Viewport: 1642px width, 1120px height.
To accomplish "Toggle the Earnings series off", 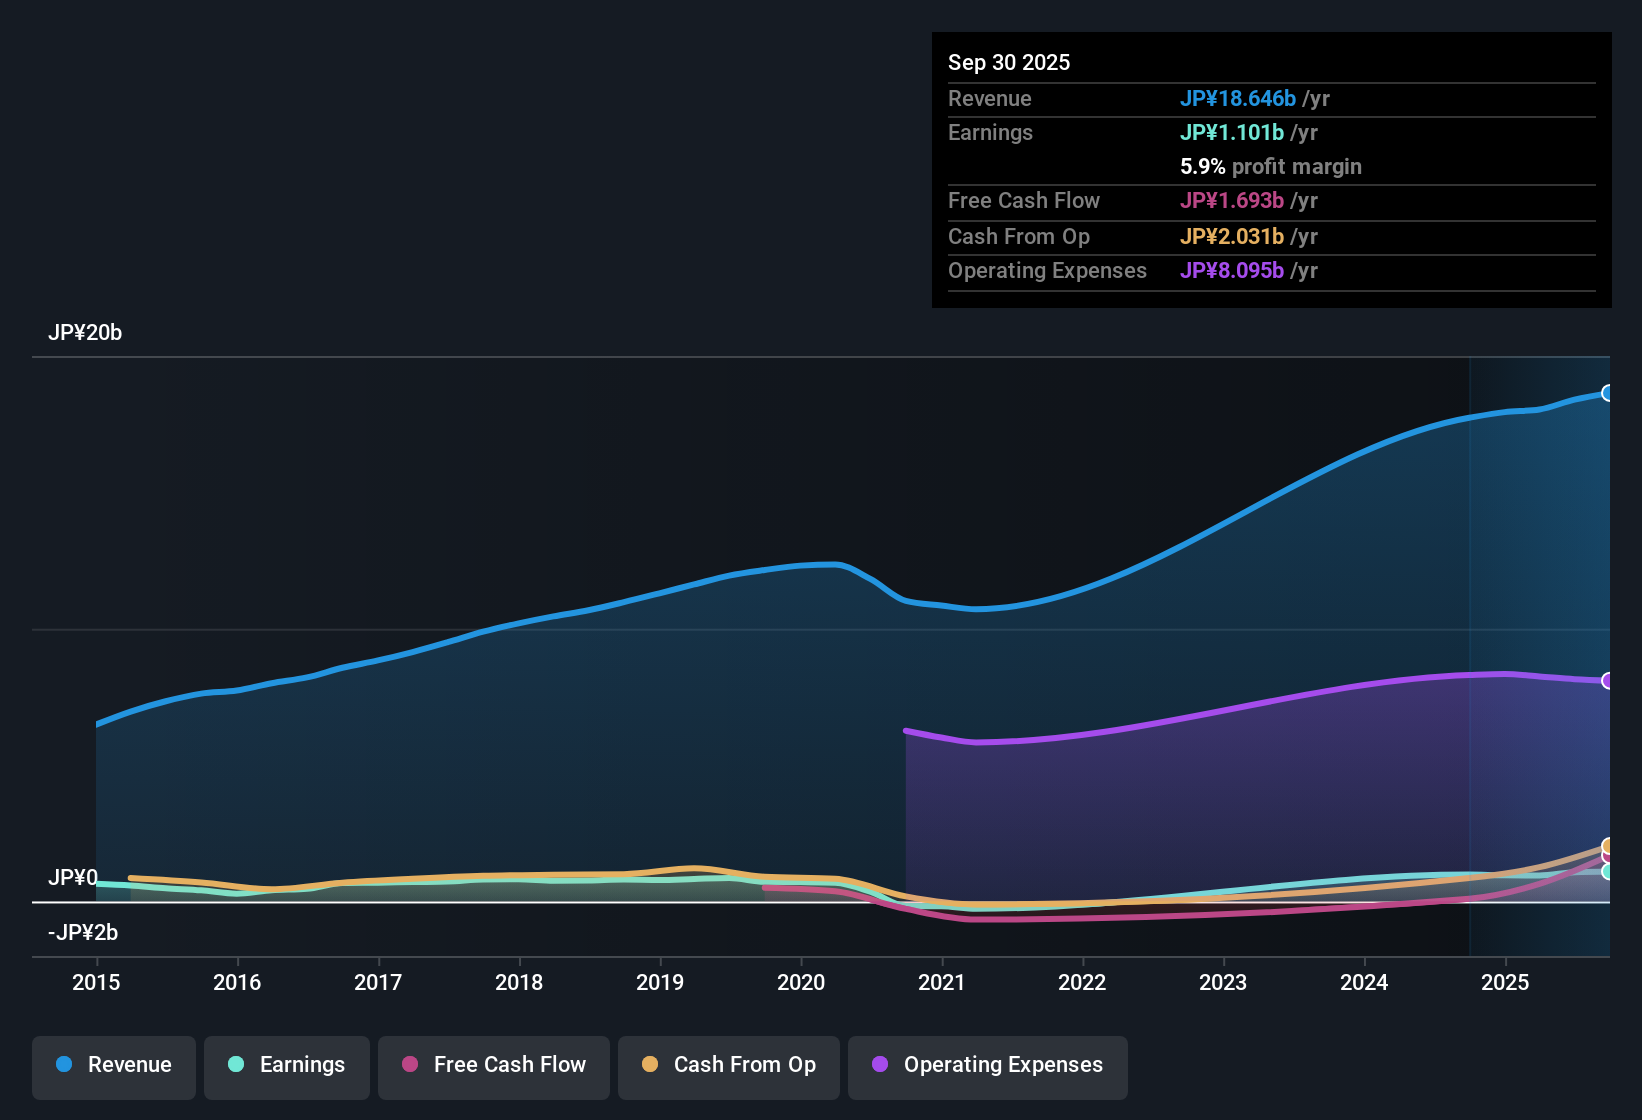I will pyautogui.click(x=287, y=1065).
